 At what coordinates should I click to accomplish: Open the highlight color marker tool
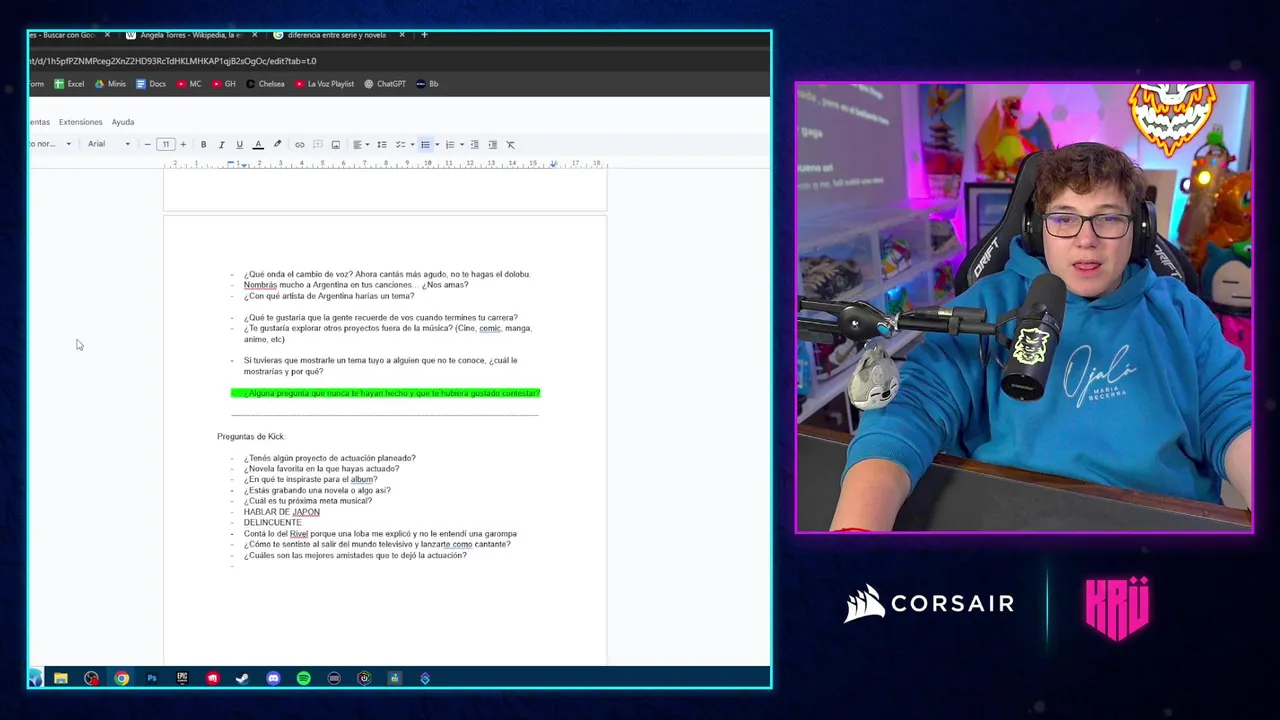click(x=277, y=144)
